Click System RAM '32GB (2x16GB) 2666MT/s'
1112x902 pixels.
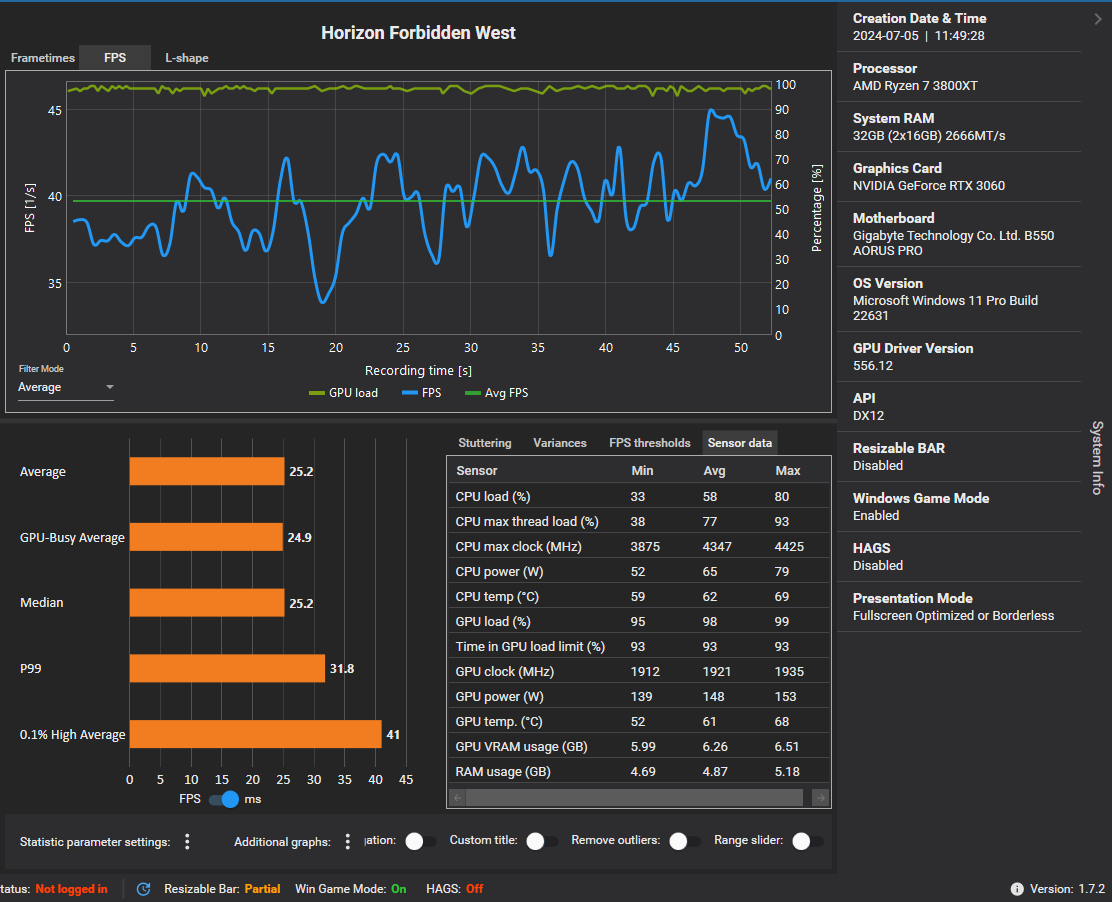928,135
